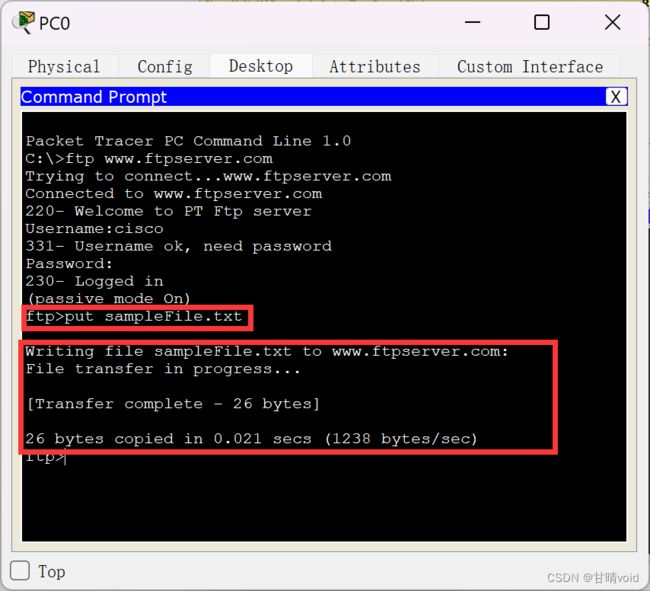Click 'Trying to connect...www.ftpserver.com' line
This screenshot has width=650, height=591.
(x=208, y=177)
